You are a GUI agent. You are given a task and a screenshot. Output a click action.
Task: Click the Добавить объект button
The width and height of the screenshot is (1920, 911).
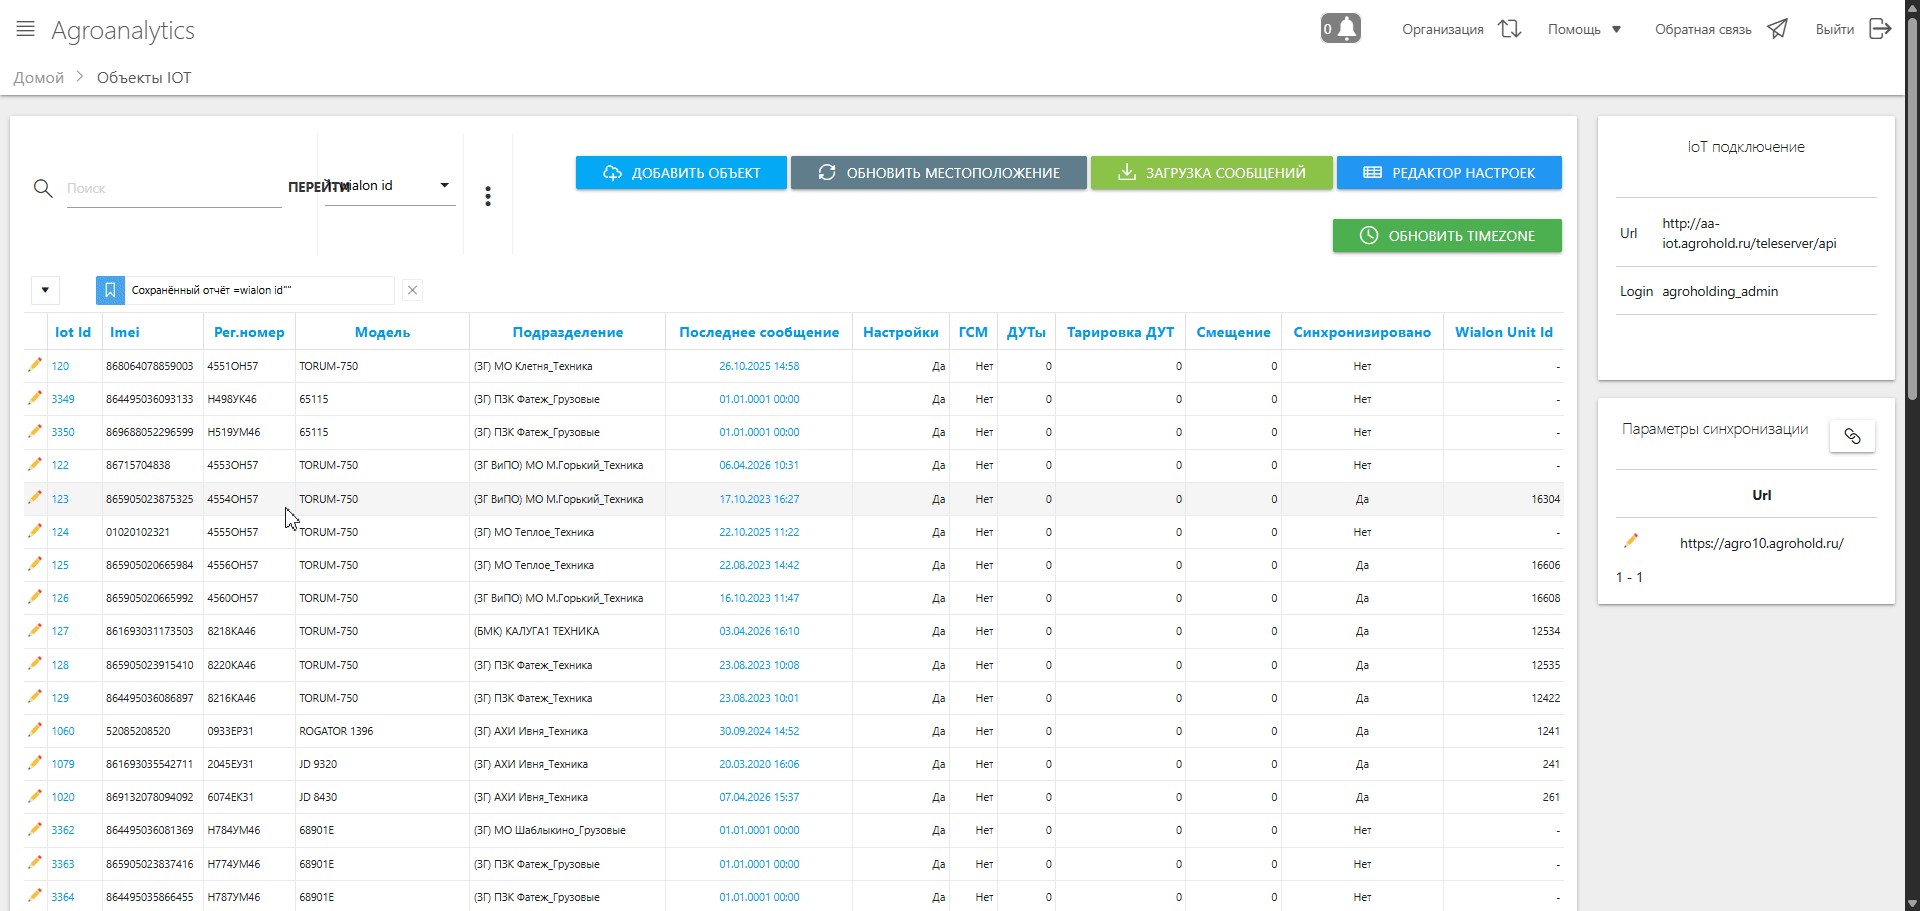(681, 173)
